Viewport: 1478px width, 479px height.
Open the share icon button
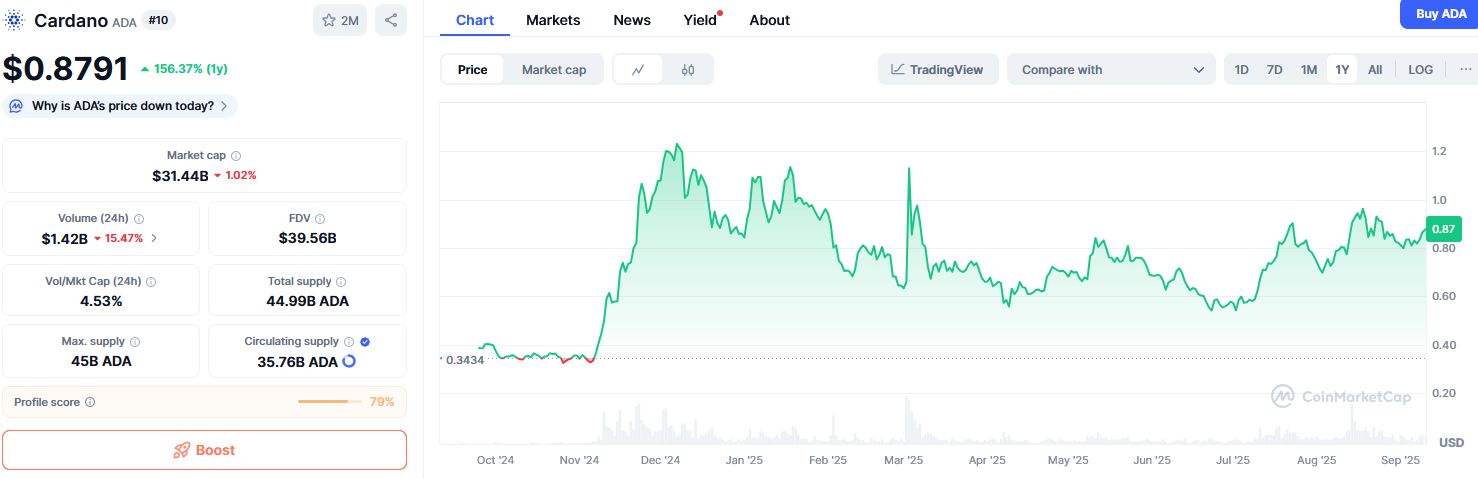pos(391,20)
